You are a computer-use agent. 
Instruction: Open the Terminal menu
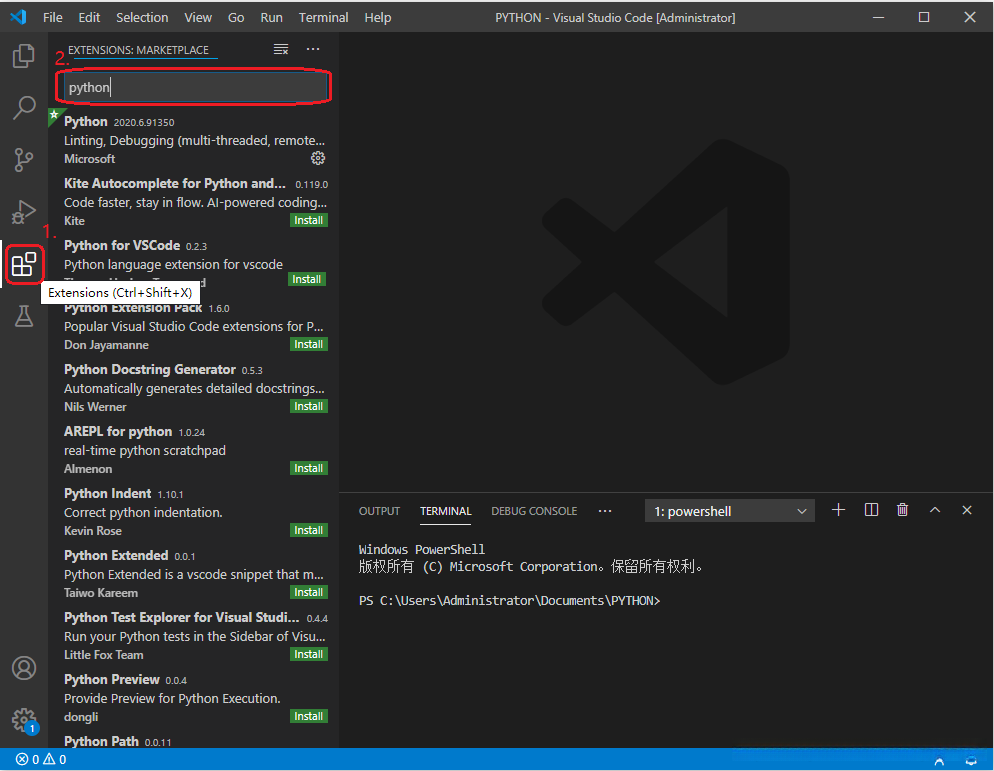(x=324, y=17)
